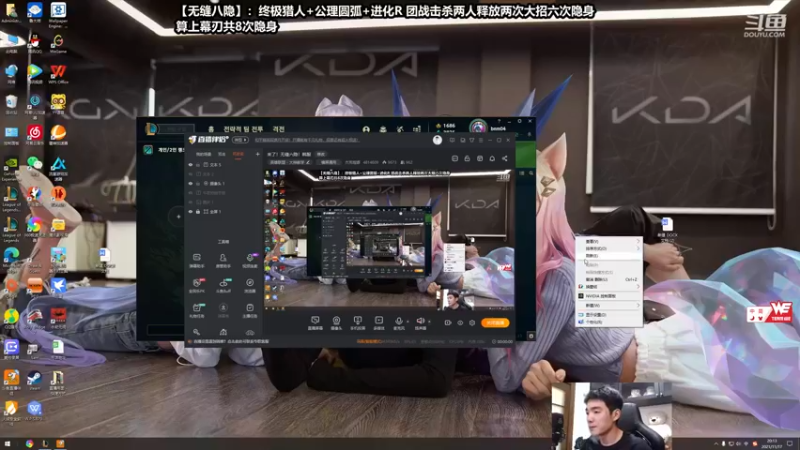Open NVIDIA 控制面板 from the context menu
The image size is (800, 450).
click(609, 296)
